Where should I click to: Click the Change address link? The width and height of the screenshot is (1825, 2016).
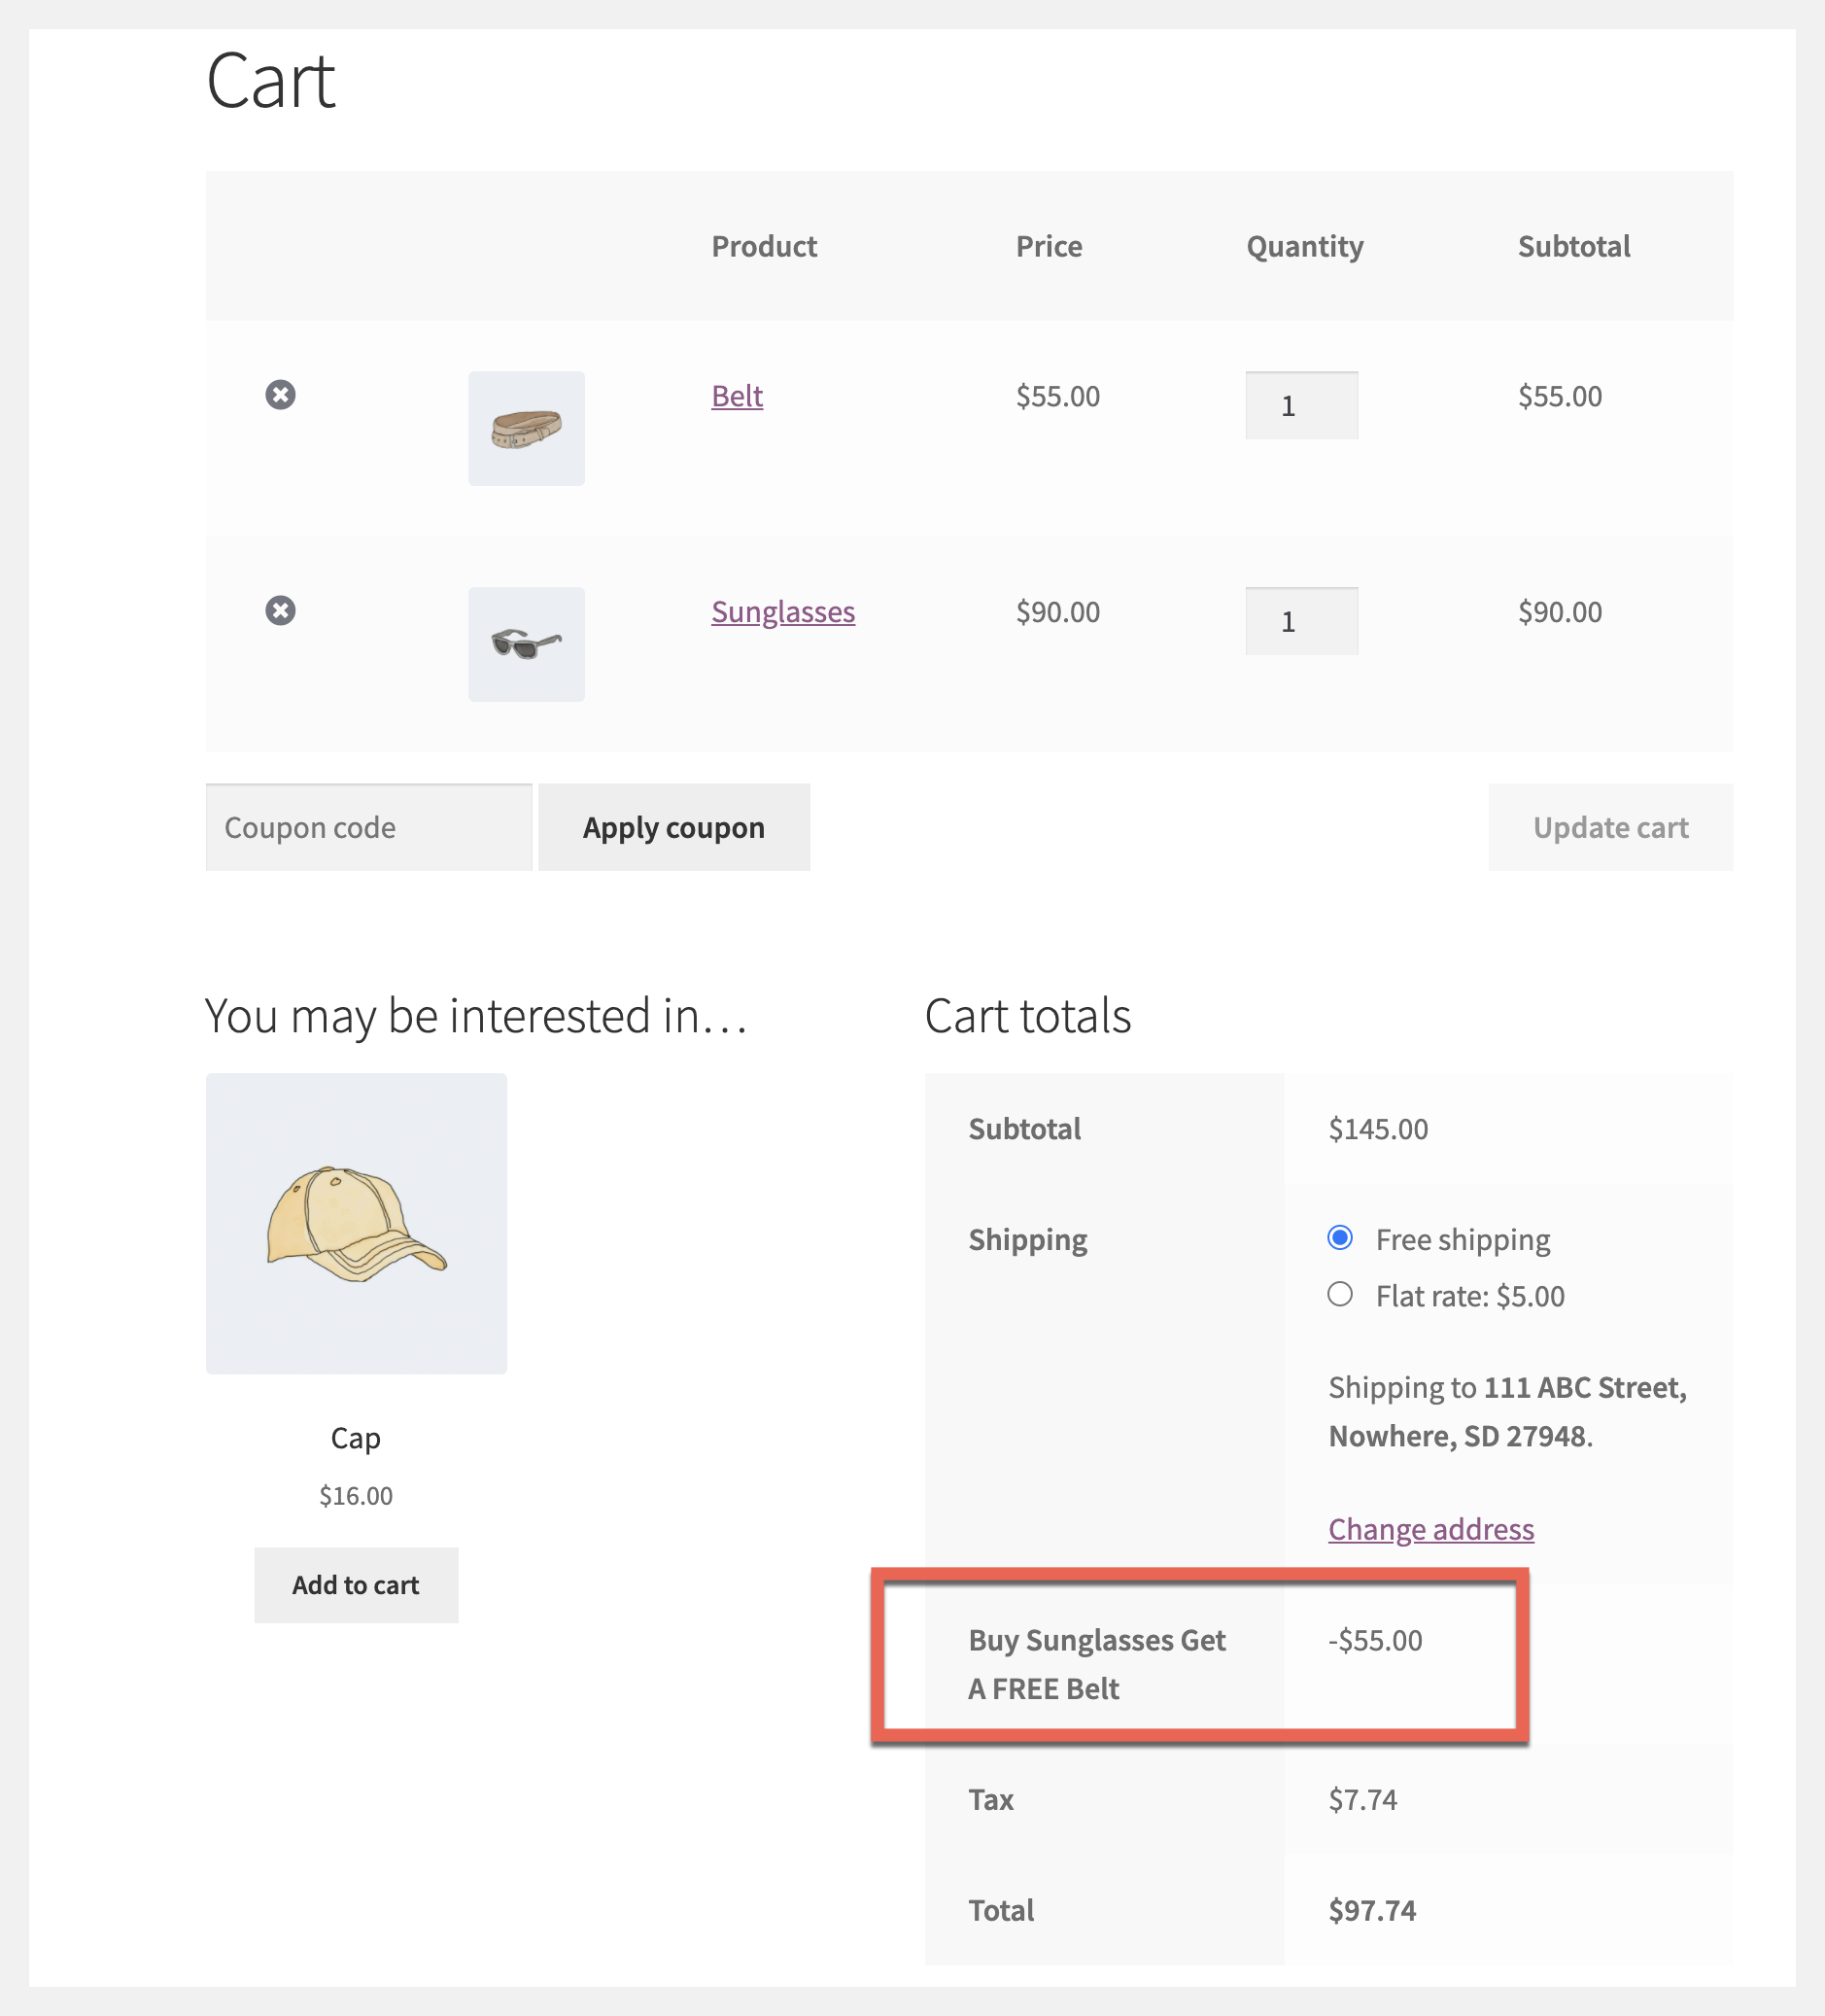pyautogui.click(x=1431, y=1529)
